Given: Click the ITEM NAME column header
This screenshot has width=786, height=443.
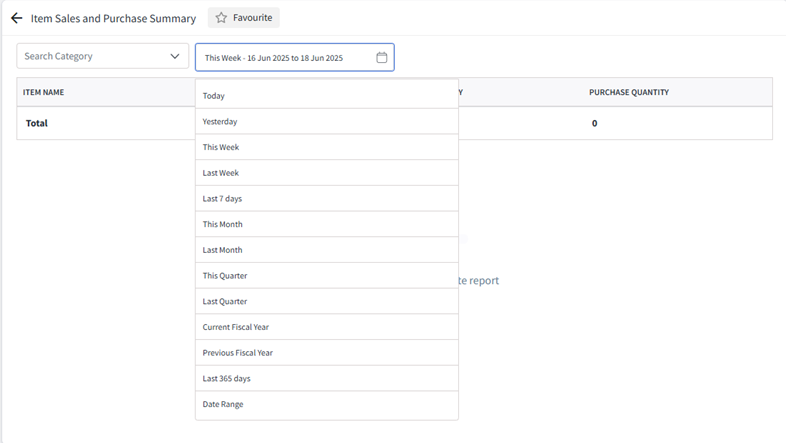Looking at the screenshot, I should pyautogui.click(x=43, y=92).
